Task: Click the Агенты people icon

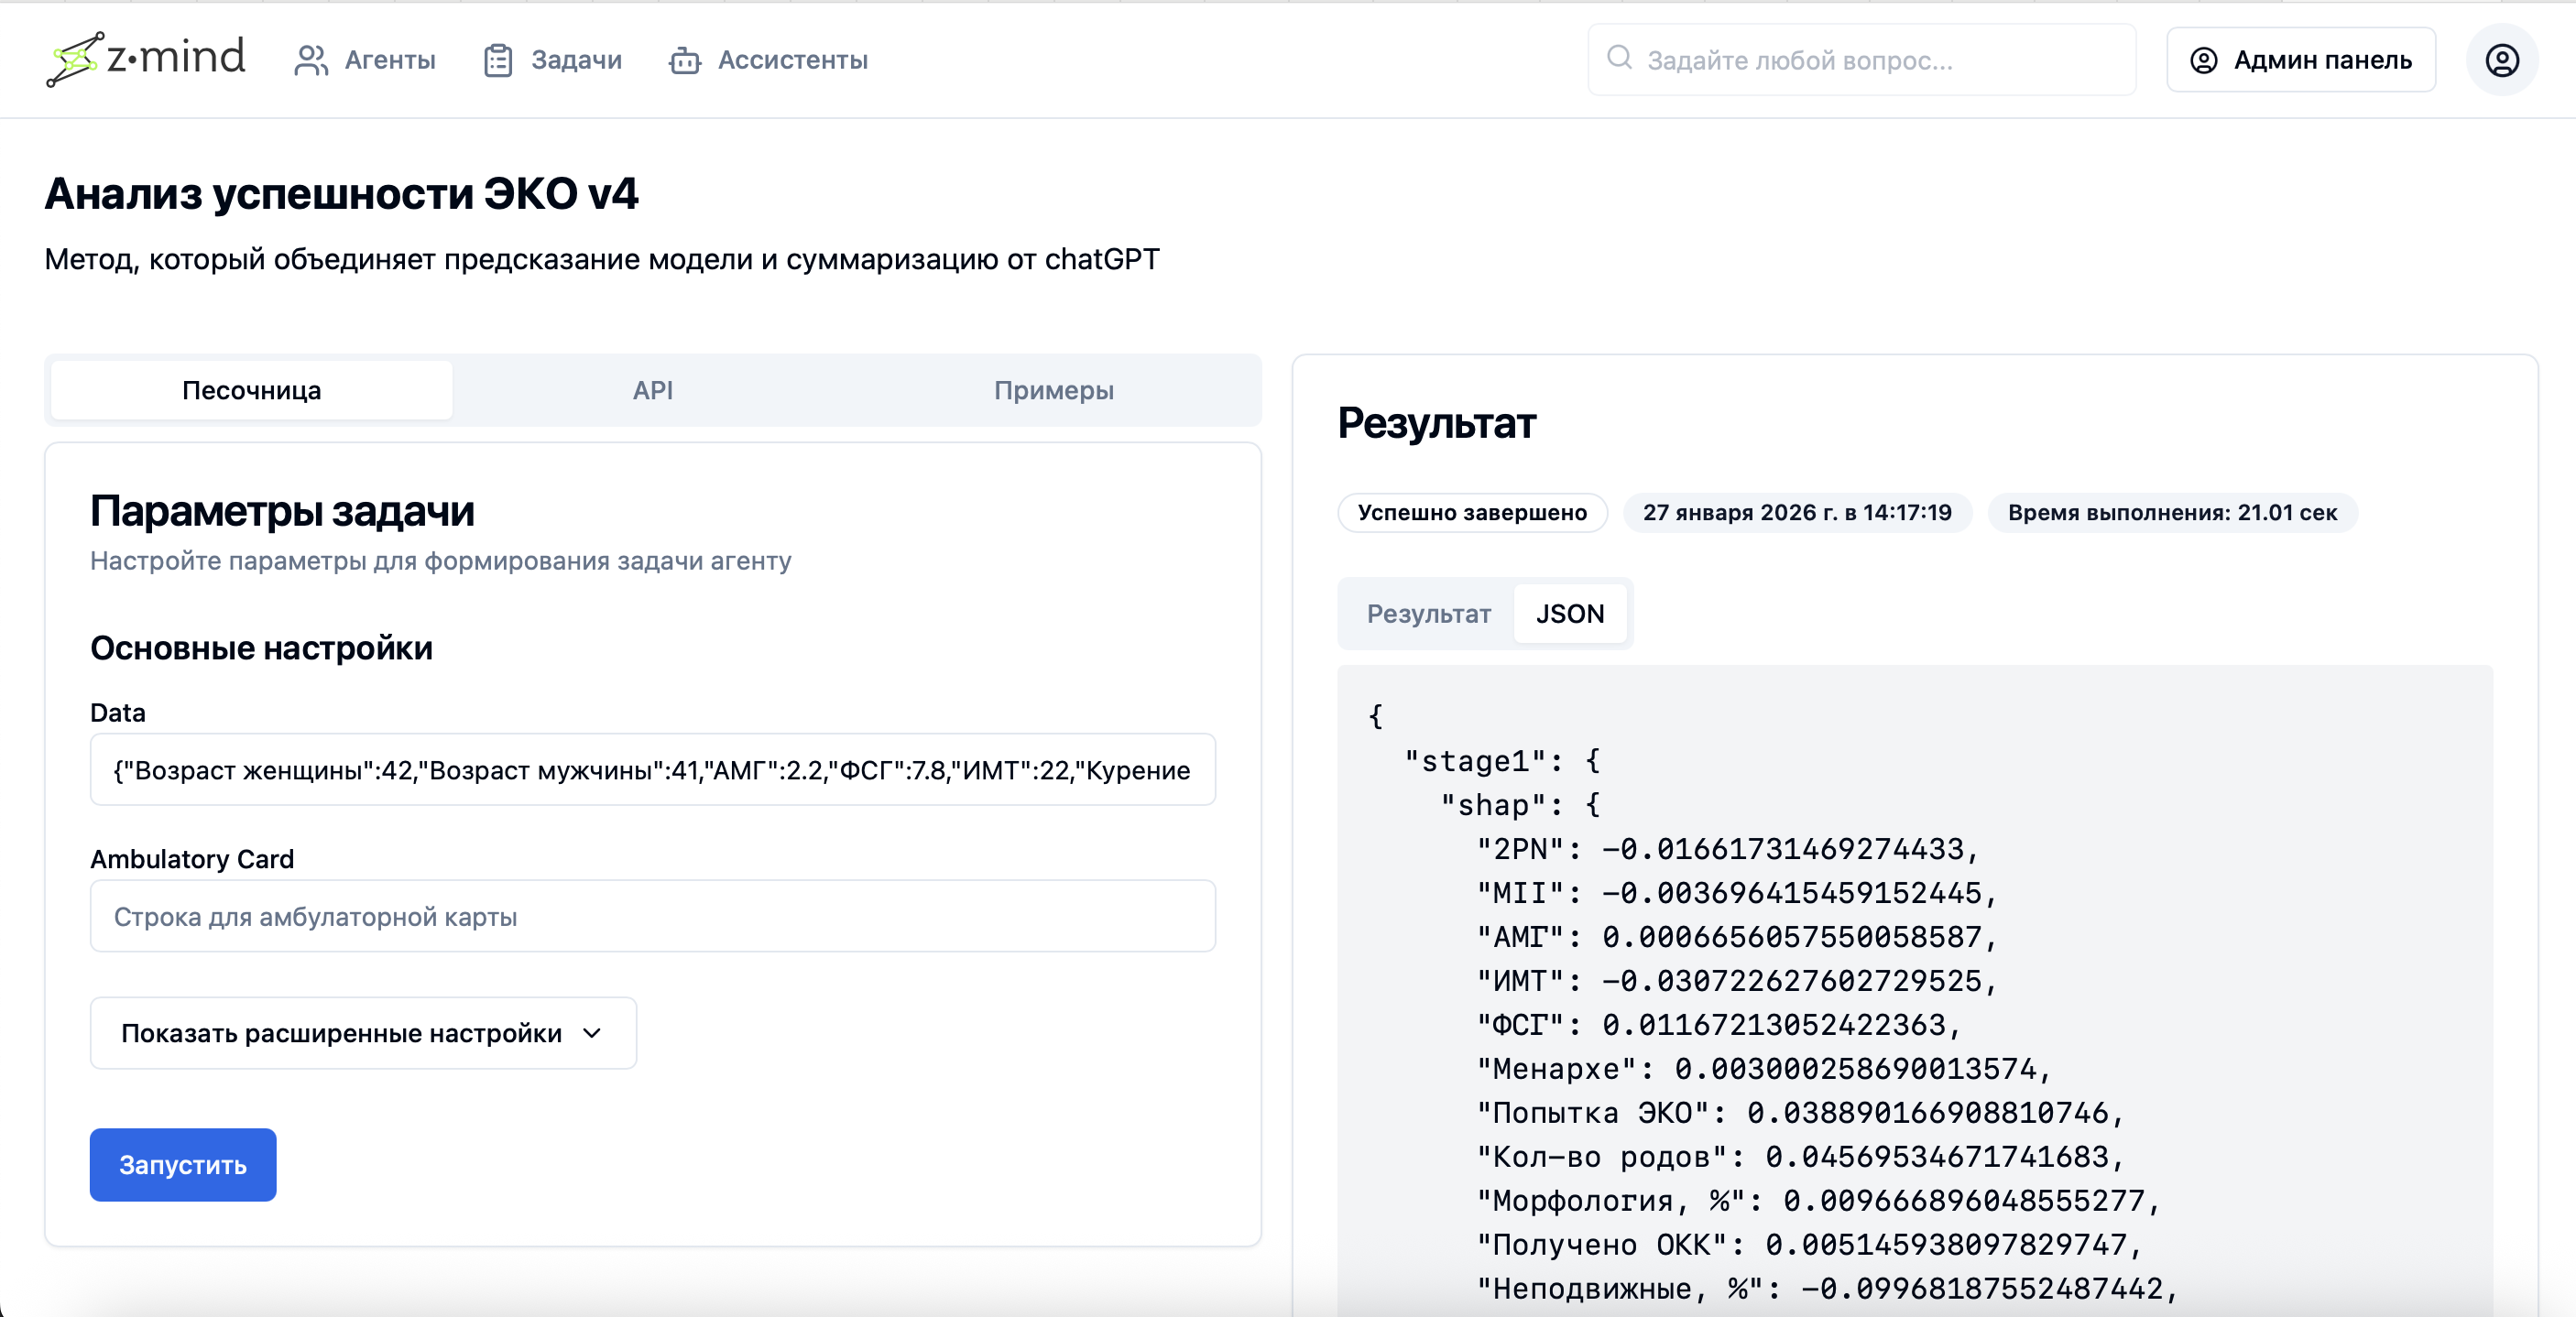Action: click(311, 60)
